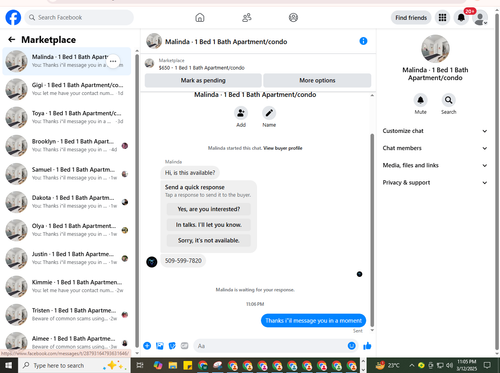The width and height of the screenshot is (500, 373).
Task: Open the Groups icon in top navigation
Action: click(x=293, y=17)
